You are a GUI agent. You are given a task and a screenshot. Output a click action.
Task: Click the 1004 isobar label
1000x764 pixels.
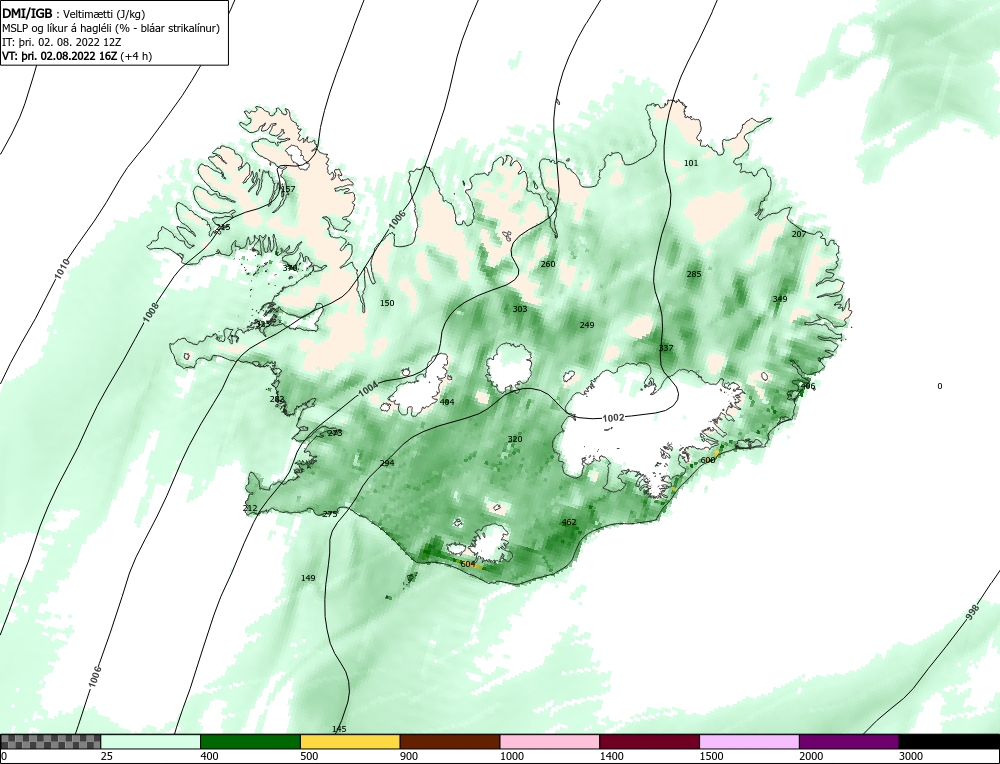point(368,388)
